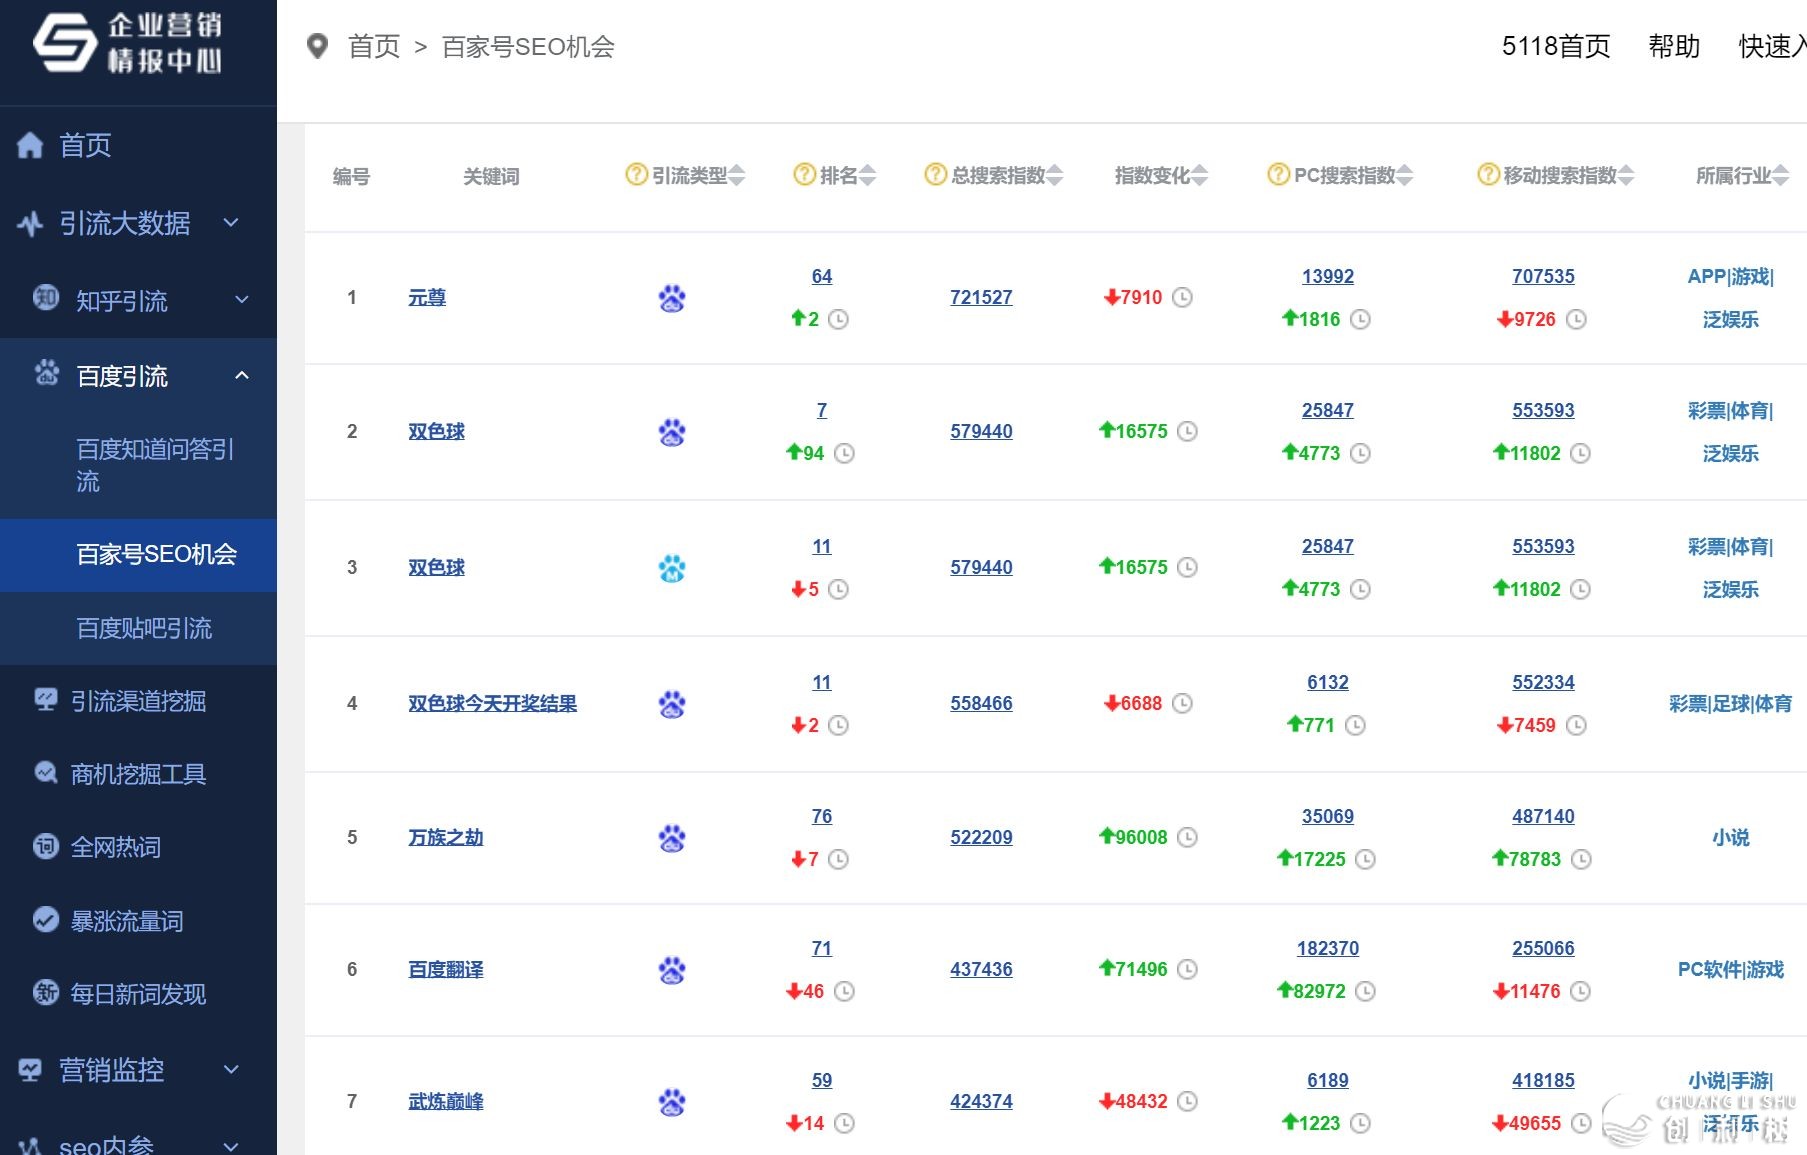Open 百度贴吧引流 in the sidebar

pos(144,628)
